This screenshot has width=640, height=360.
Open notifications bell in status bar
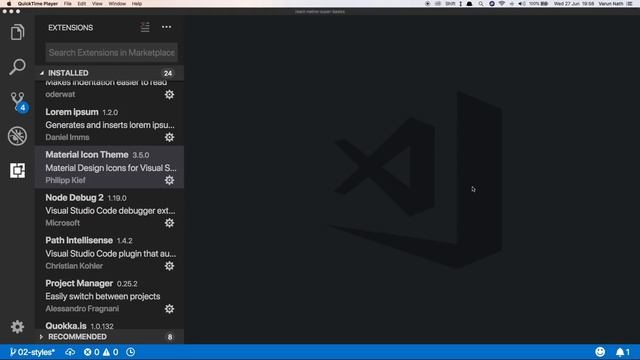pos(622,352)
